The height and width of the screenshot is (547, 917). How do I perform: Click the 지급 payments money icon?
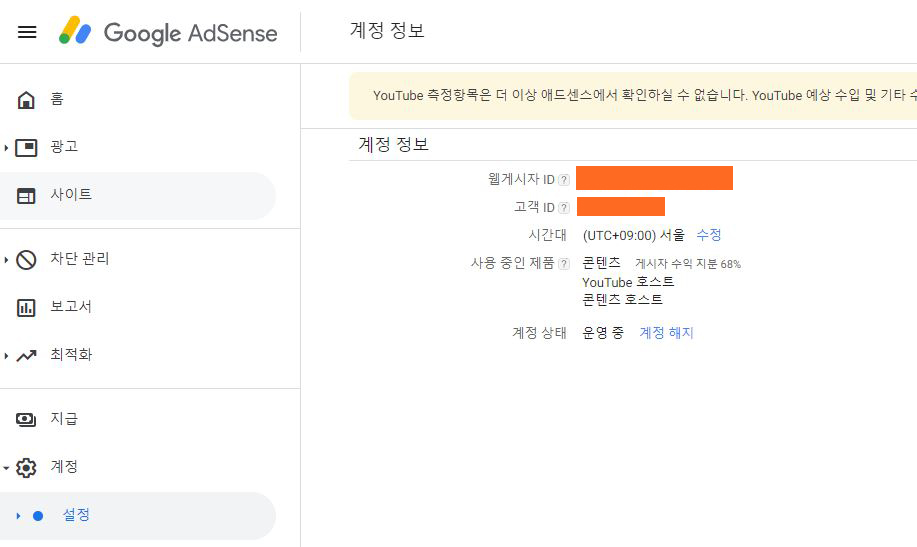(26, 419)
